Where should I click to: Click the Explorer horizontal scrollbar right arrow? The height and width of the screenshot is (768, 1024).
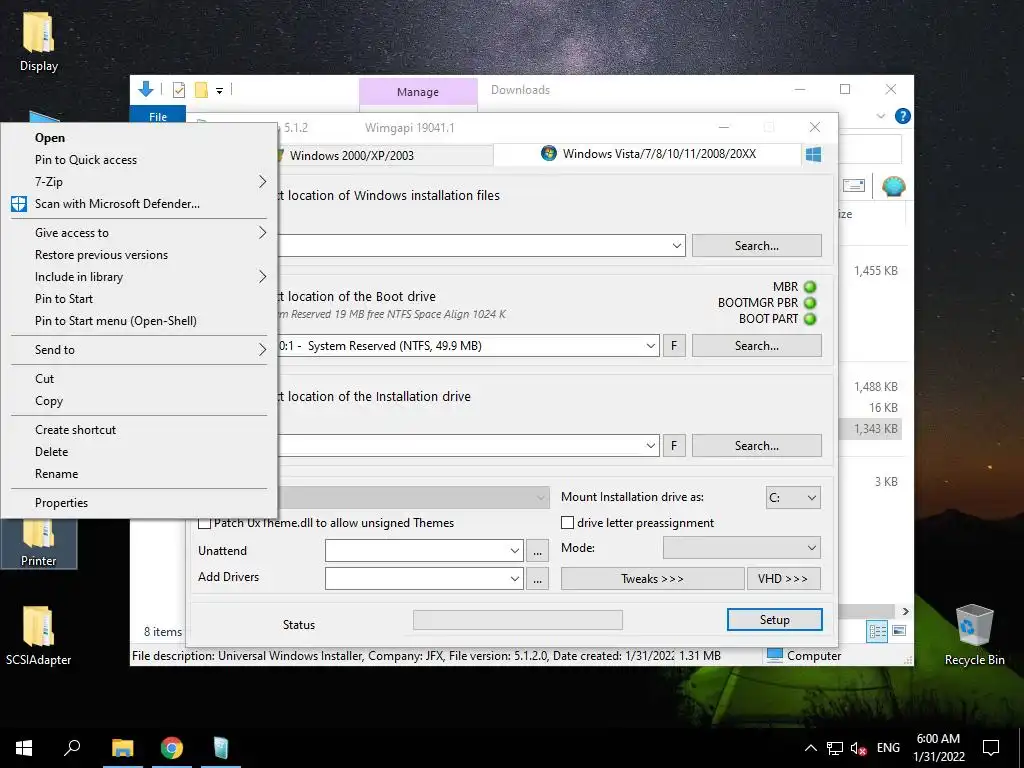point(906,611)
